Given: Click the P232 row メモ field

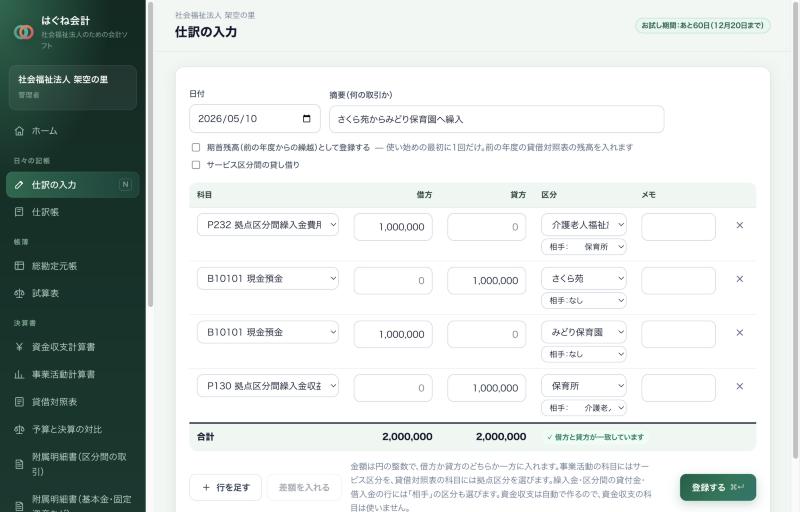Looking at the screenshot, I should click(x=678, y=227).
